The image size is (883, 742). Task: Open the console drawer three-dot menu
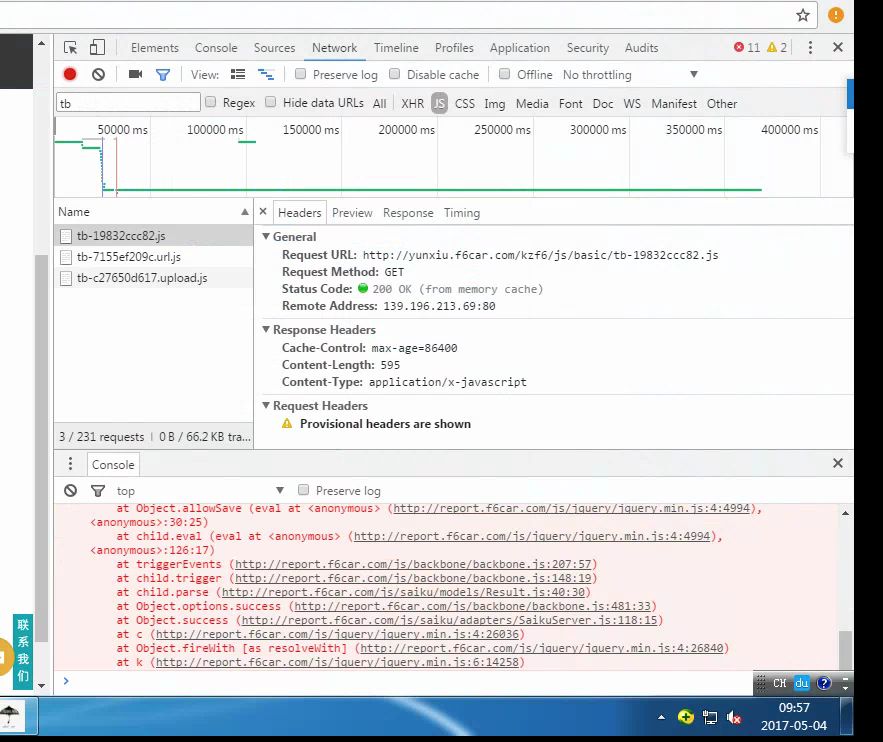pos(70,463)
